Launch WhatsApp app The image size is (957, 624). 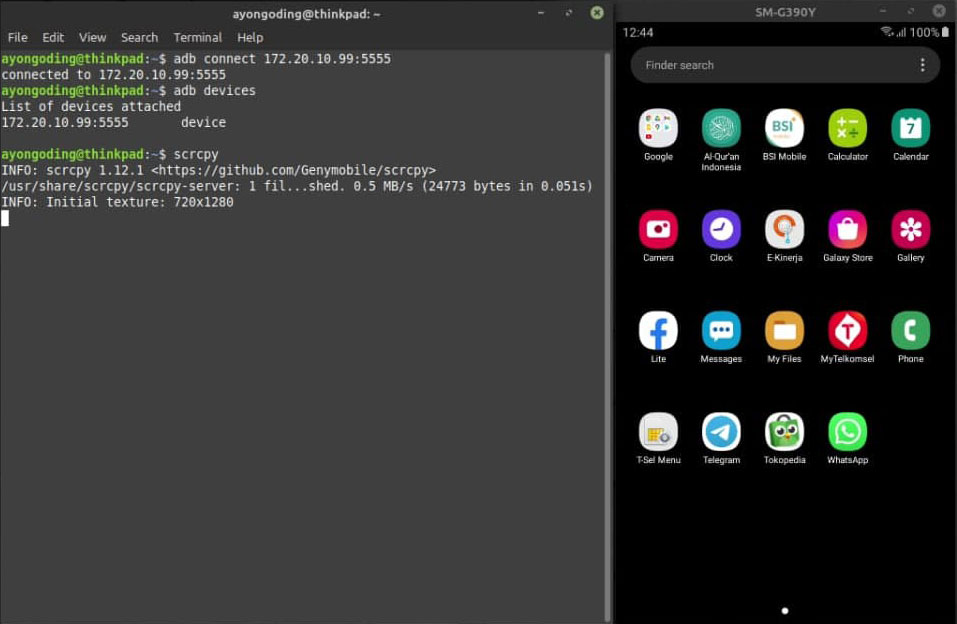[x=847, y=432]
